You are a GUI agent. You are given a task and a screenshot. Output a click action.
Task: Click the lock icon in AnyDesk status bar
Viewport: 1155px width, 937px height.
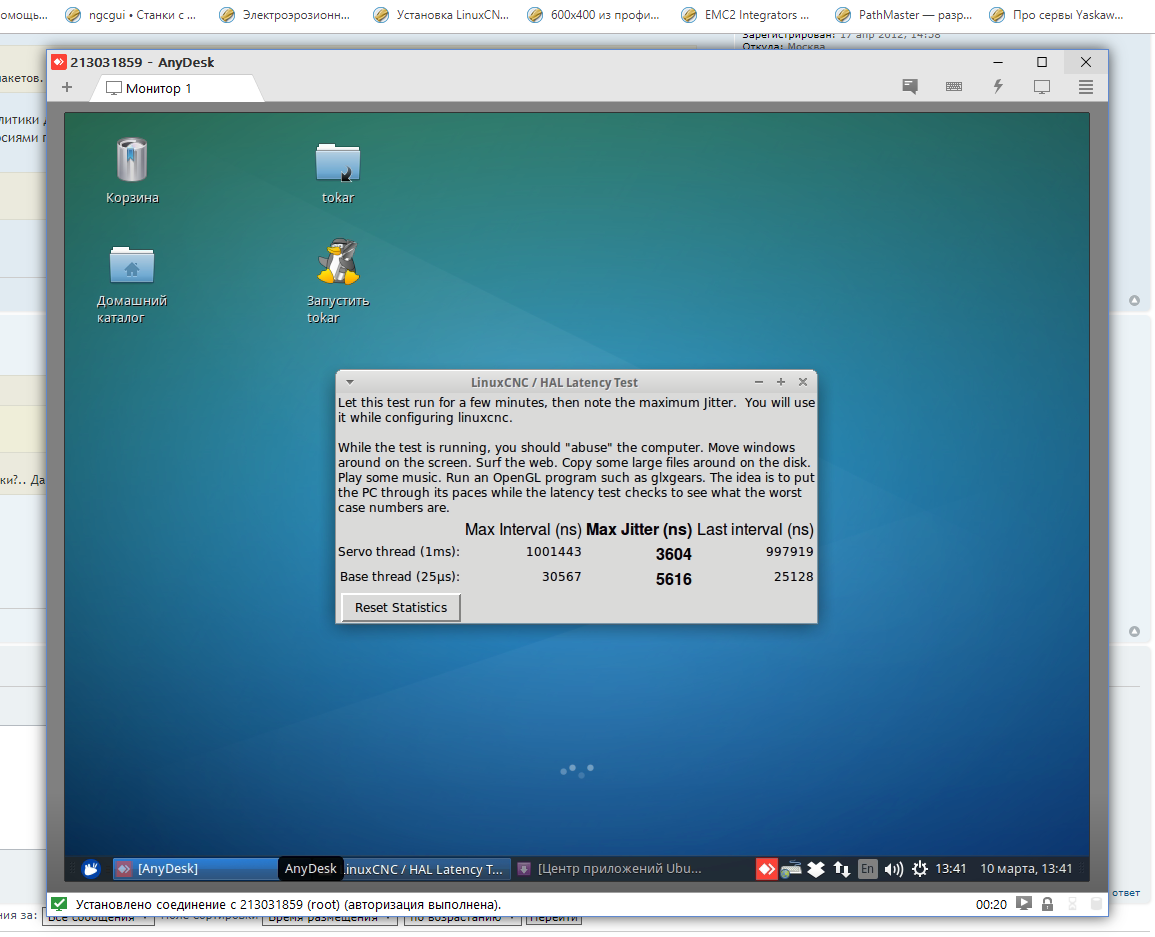(x=1047, y=904)
